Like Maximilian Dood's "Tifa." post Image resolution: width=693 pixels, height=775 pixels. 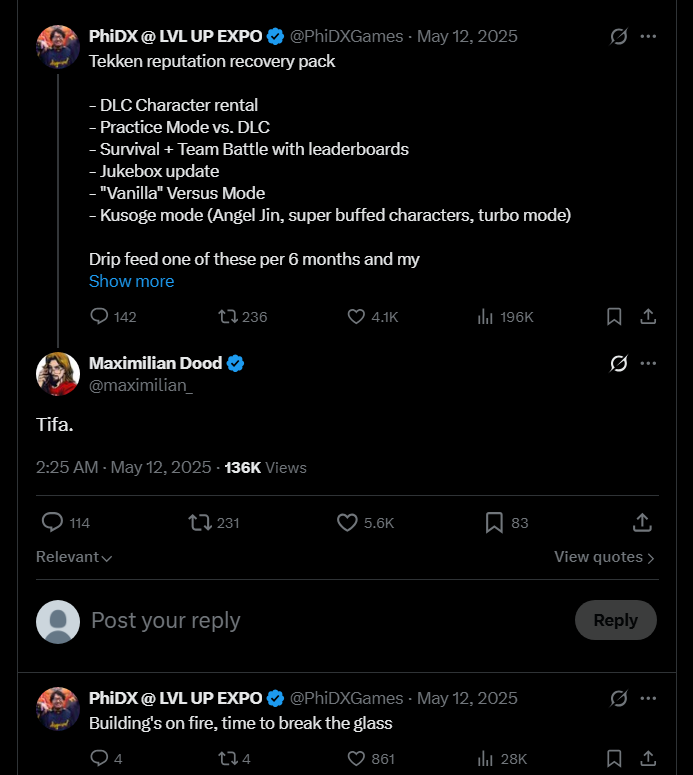coord(347,523)
